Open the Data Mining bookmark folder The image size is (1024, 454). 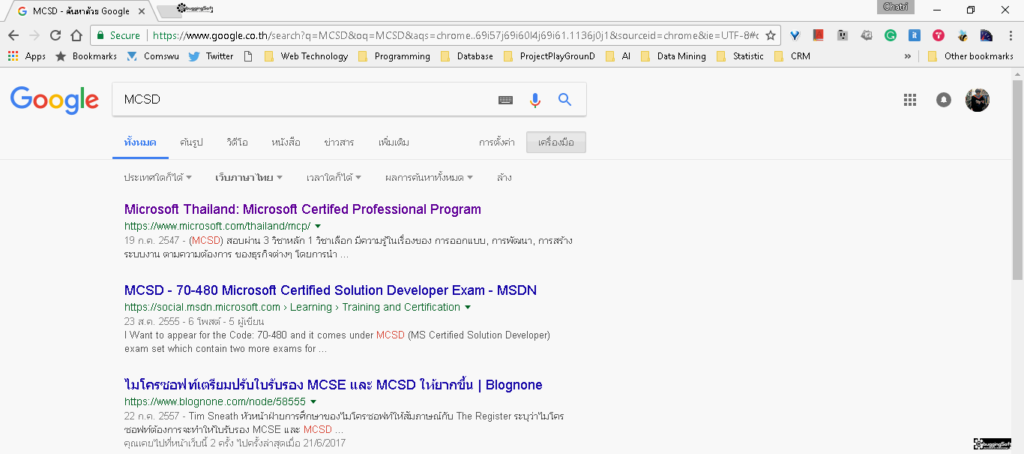click(673, 56)
